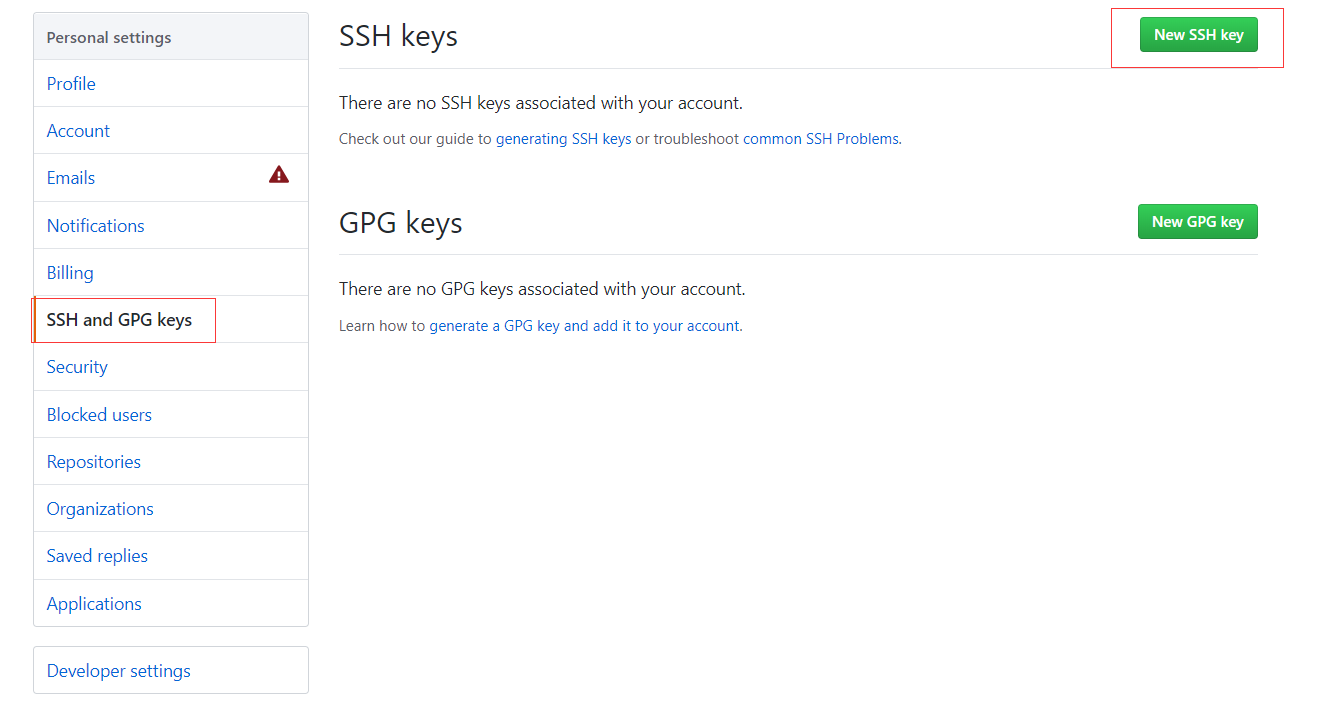Open Organizations in the sidebar
Viewport: 1333px width, 706px height.
100,509
